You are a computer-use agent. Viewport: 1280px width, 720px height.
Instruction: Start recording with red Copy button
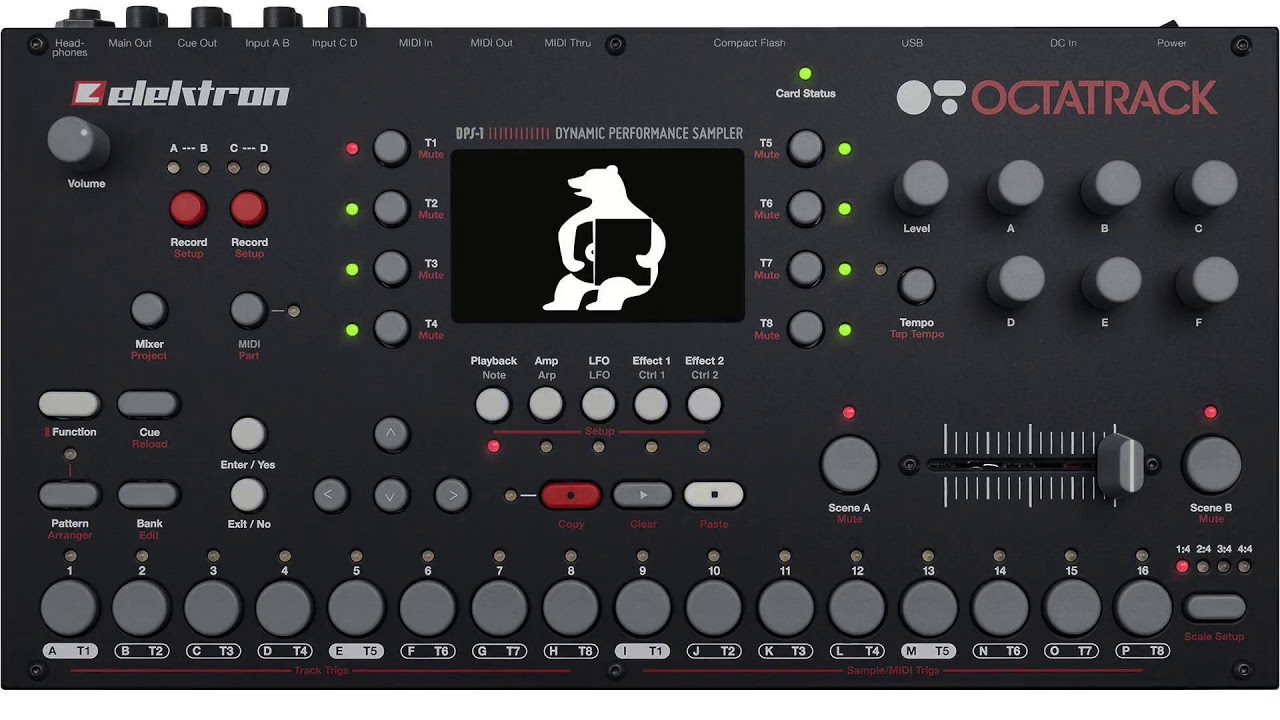(571, 495)
